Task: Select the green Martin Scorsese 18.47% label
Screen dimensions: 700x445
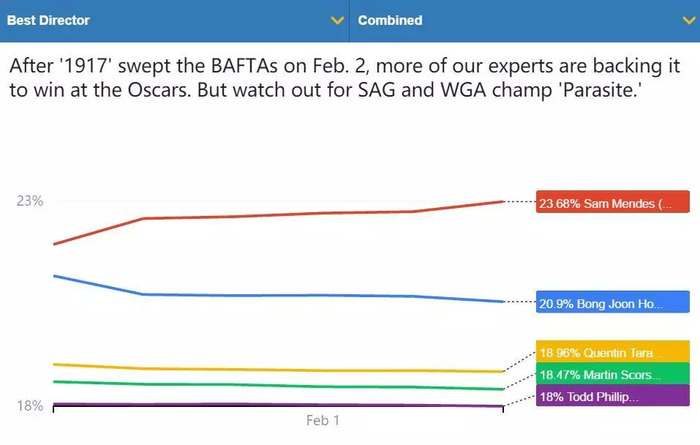Action: 612,374
